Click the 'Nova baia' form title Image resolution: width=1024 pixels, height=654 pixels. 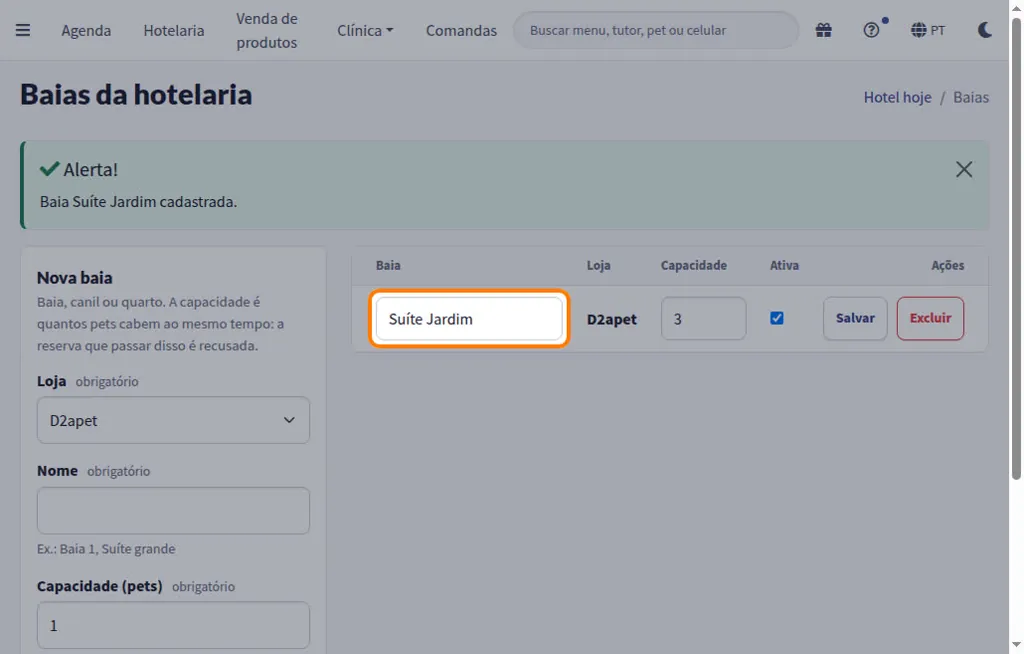pyautogui.click(x=74, y=278)
